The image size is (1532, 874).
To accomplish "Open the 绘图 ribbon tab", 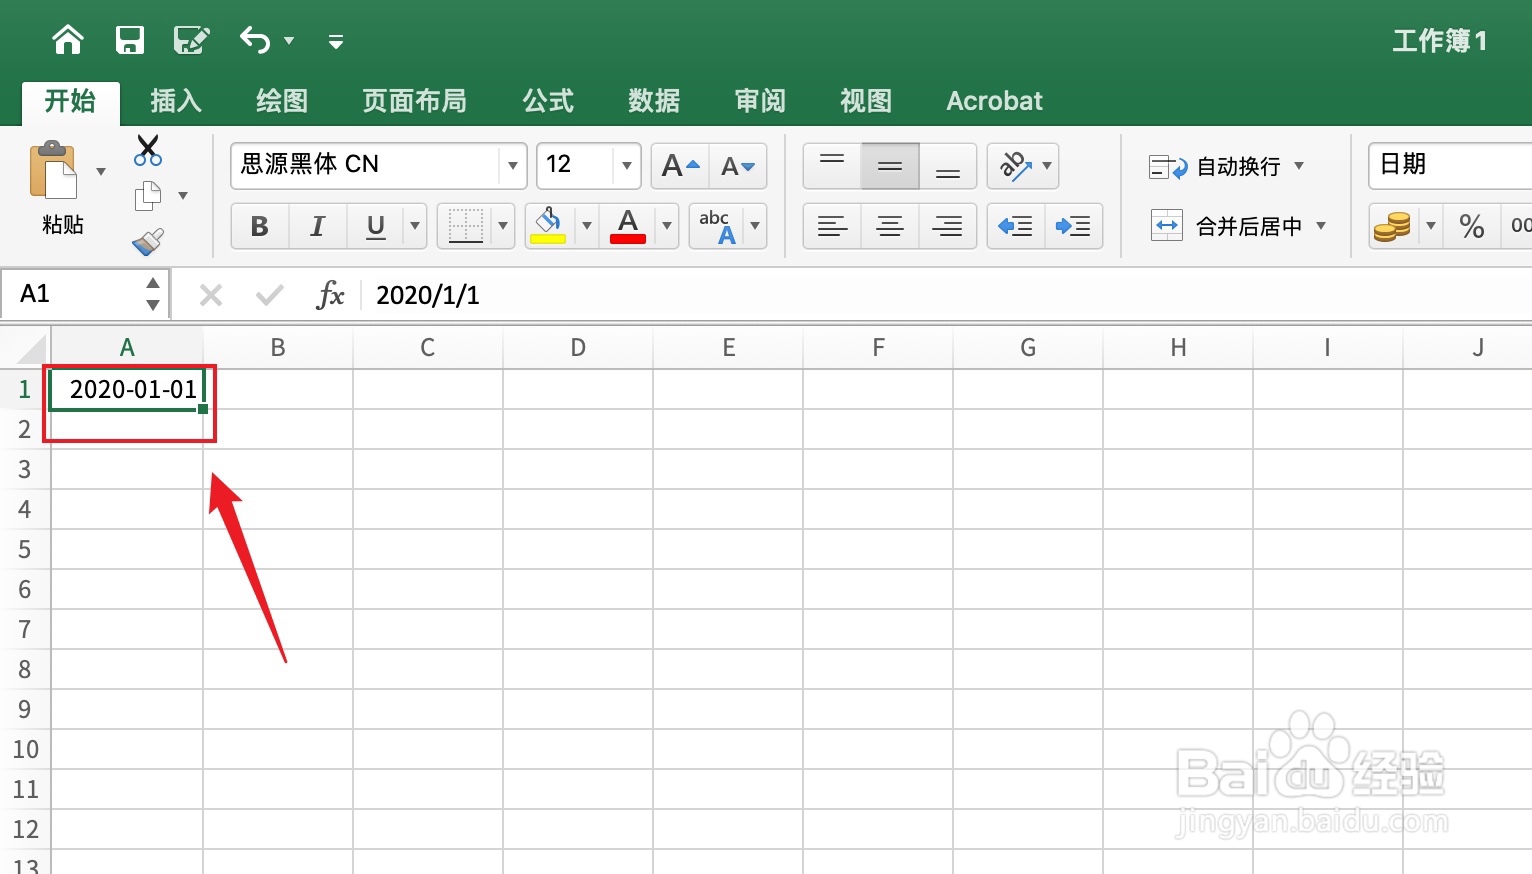I will (282, 101).
